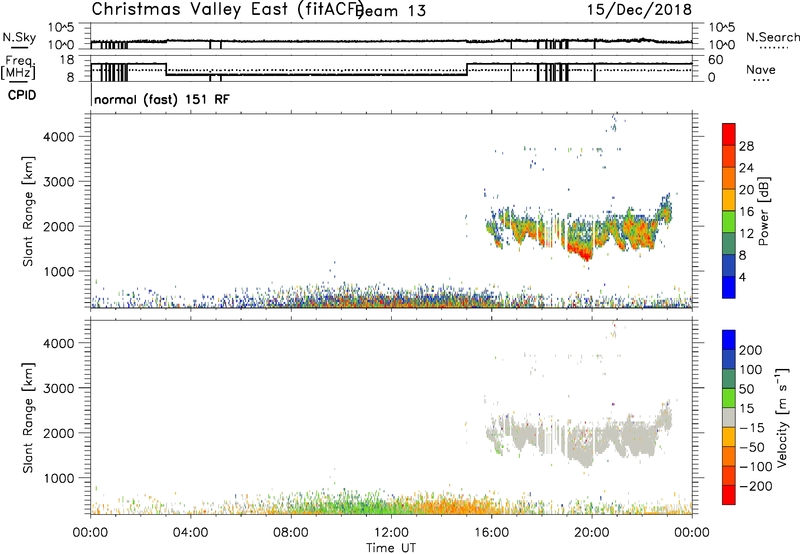
Task: Click the N.Search legend label
Action: point(772,37)
